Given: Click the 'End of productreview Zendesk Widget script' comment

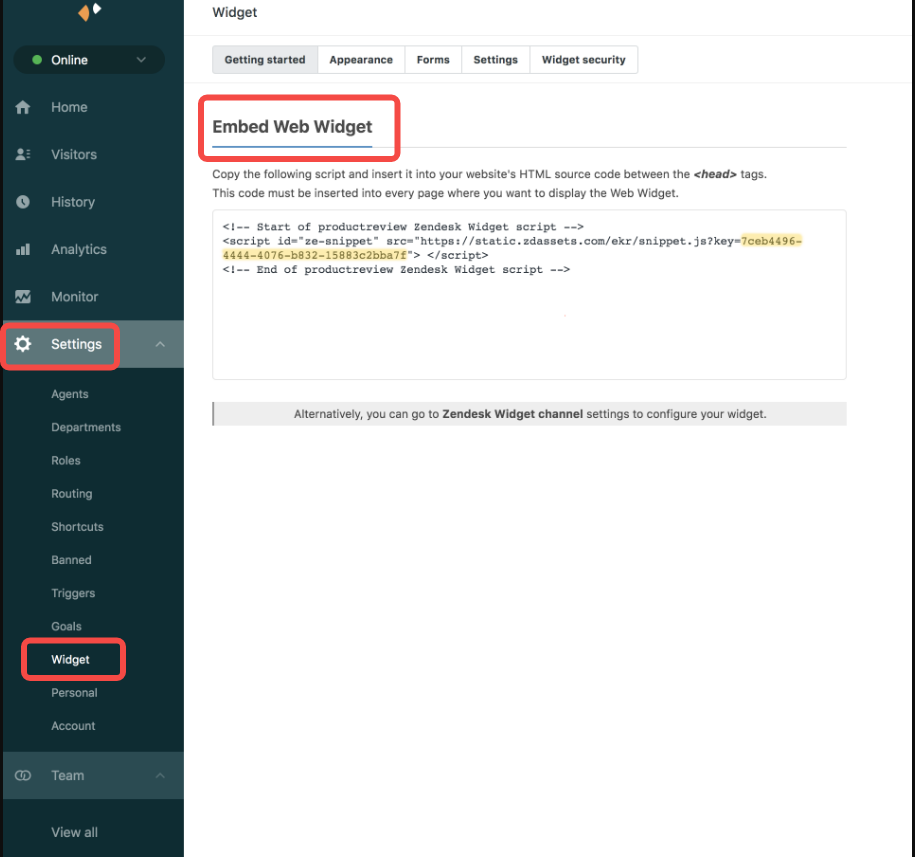Looking at the screenshot, I should (396, 270).
